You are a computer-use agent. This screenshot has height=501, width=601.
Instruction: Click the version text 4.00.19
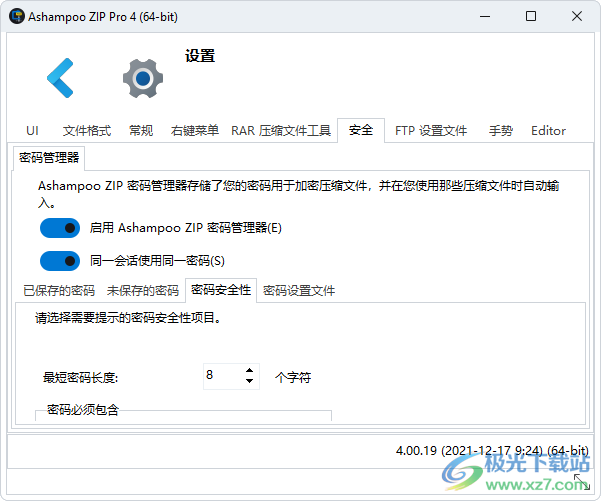(492, 450)
